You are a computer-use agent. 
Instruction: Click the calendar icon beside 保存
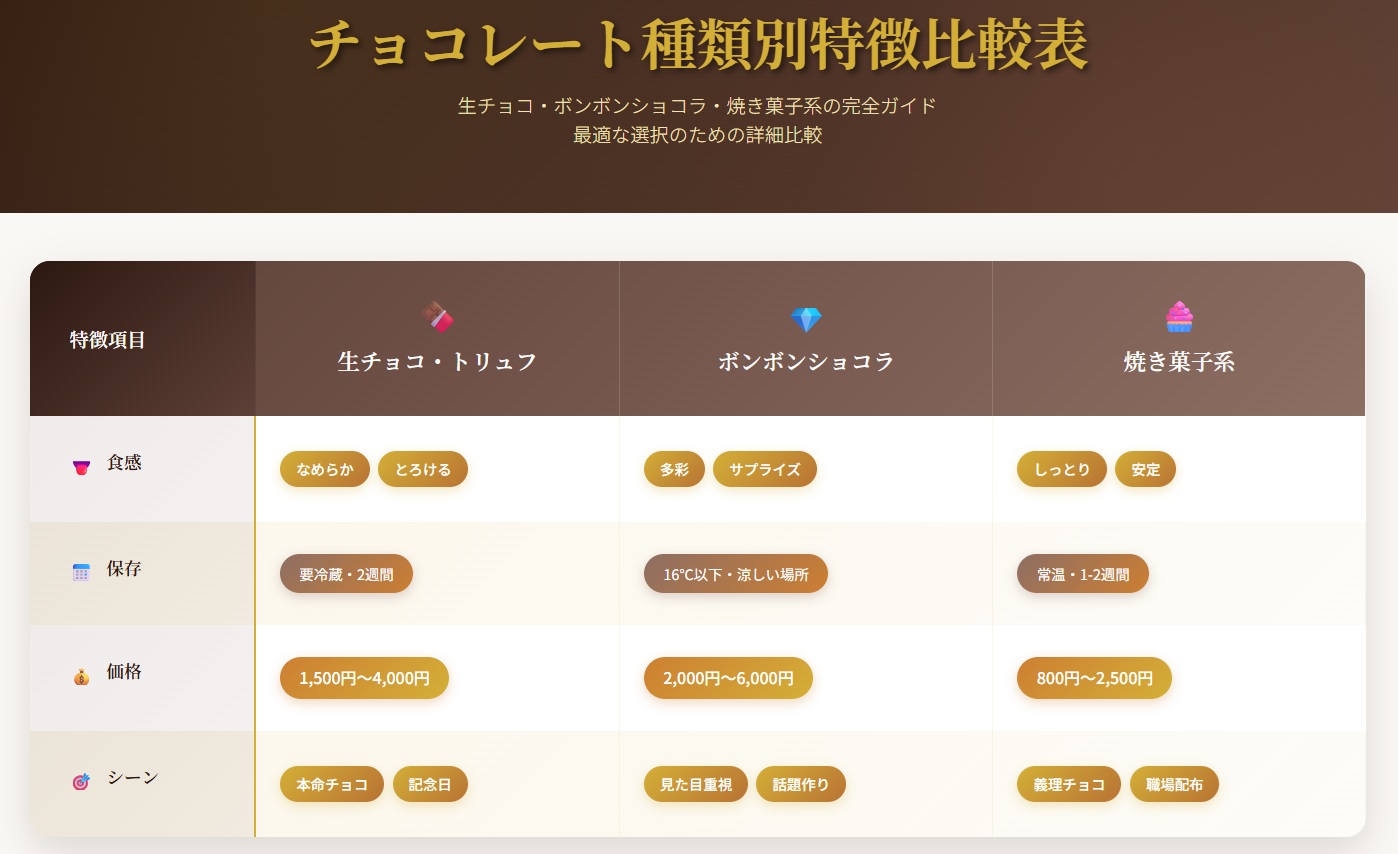(x=82, y=572)
